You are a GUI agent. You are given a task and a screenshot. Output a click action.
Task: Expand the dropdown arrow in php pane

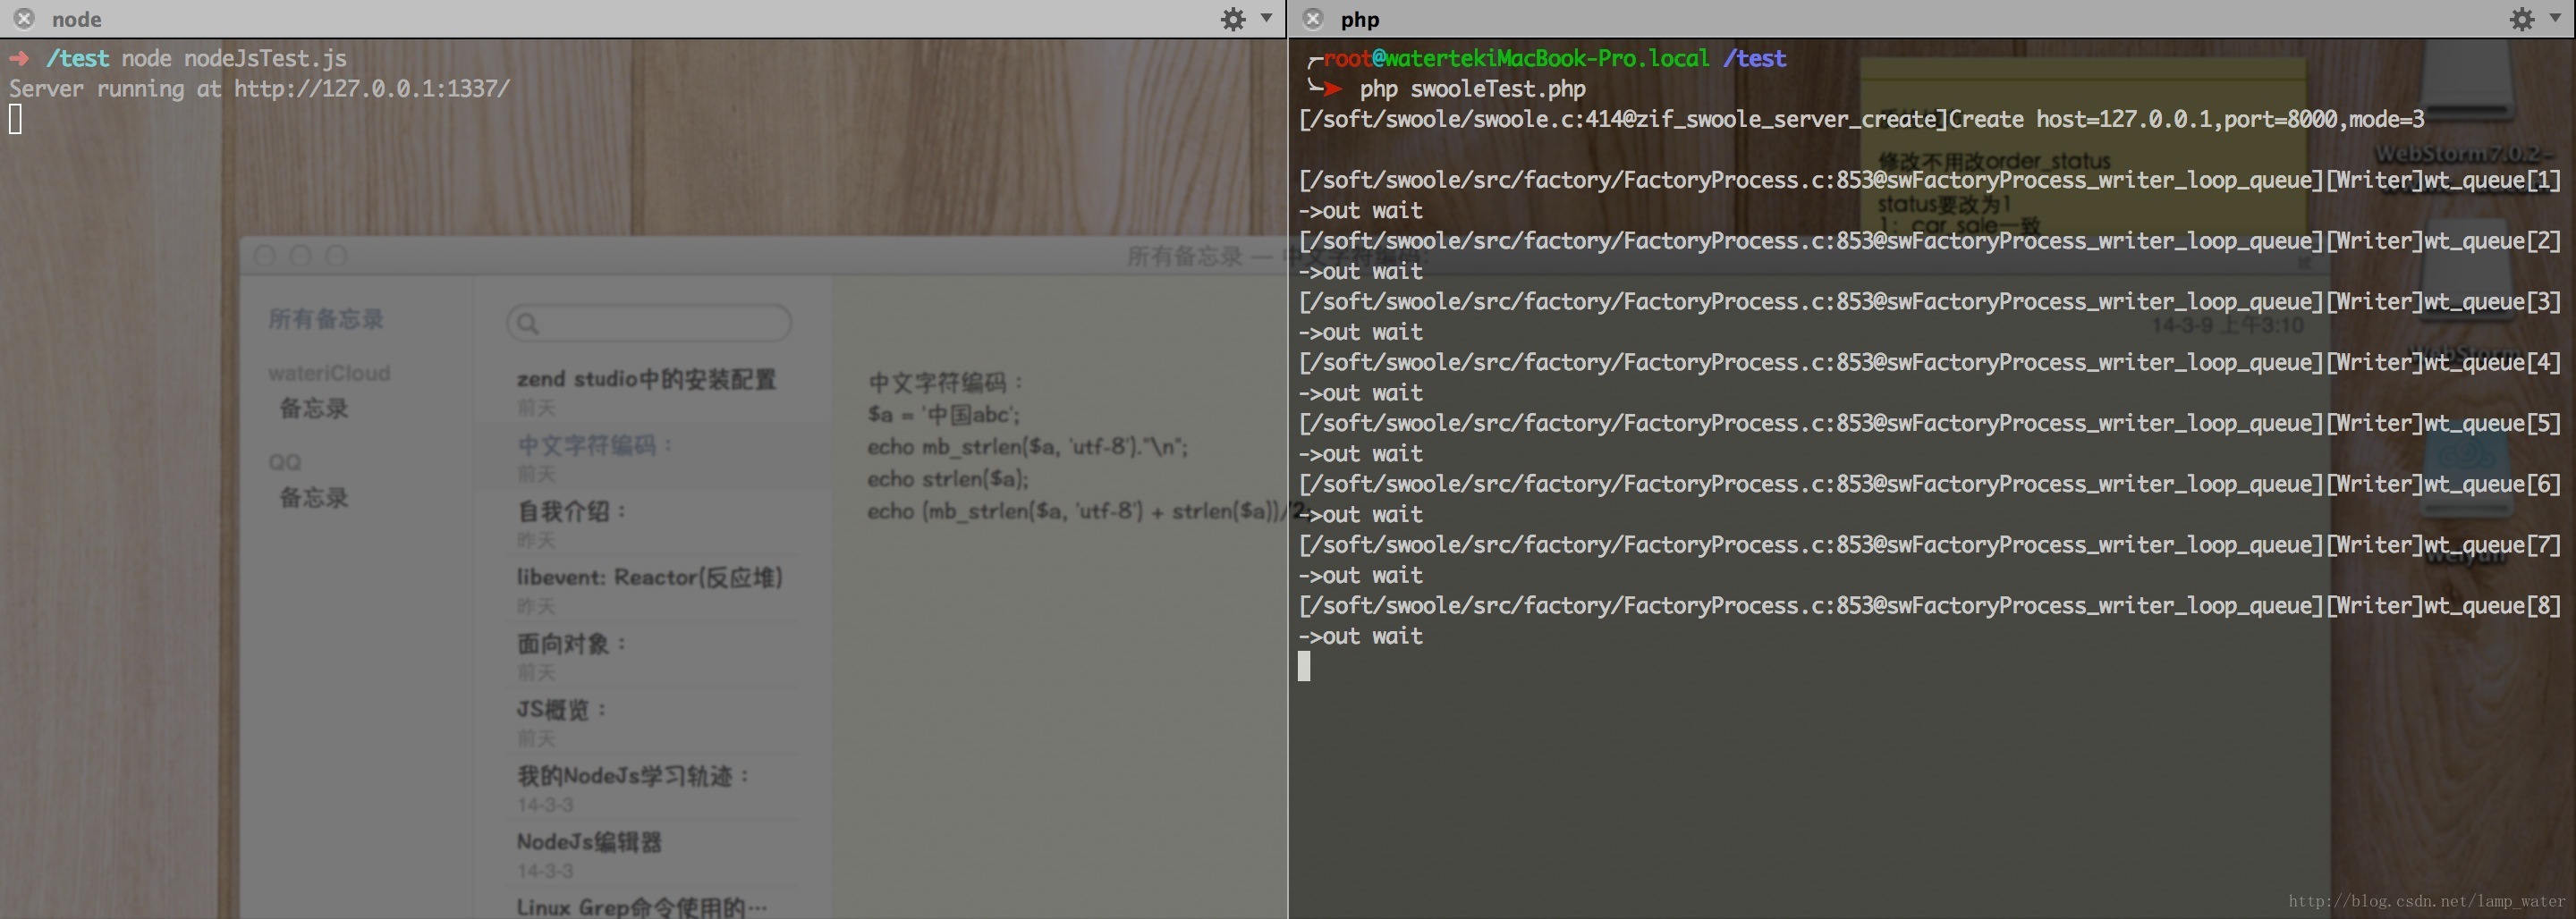[x=2555, y=18]
